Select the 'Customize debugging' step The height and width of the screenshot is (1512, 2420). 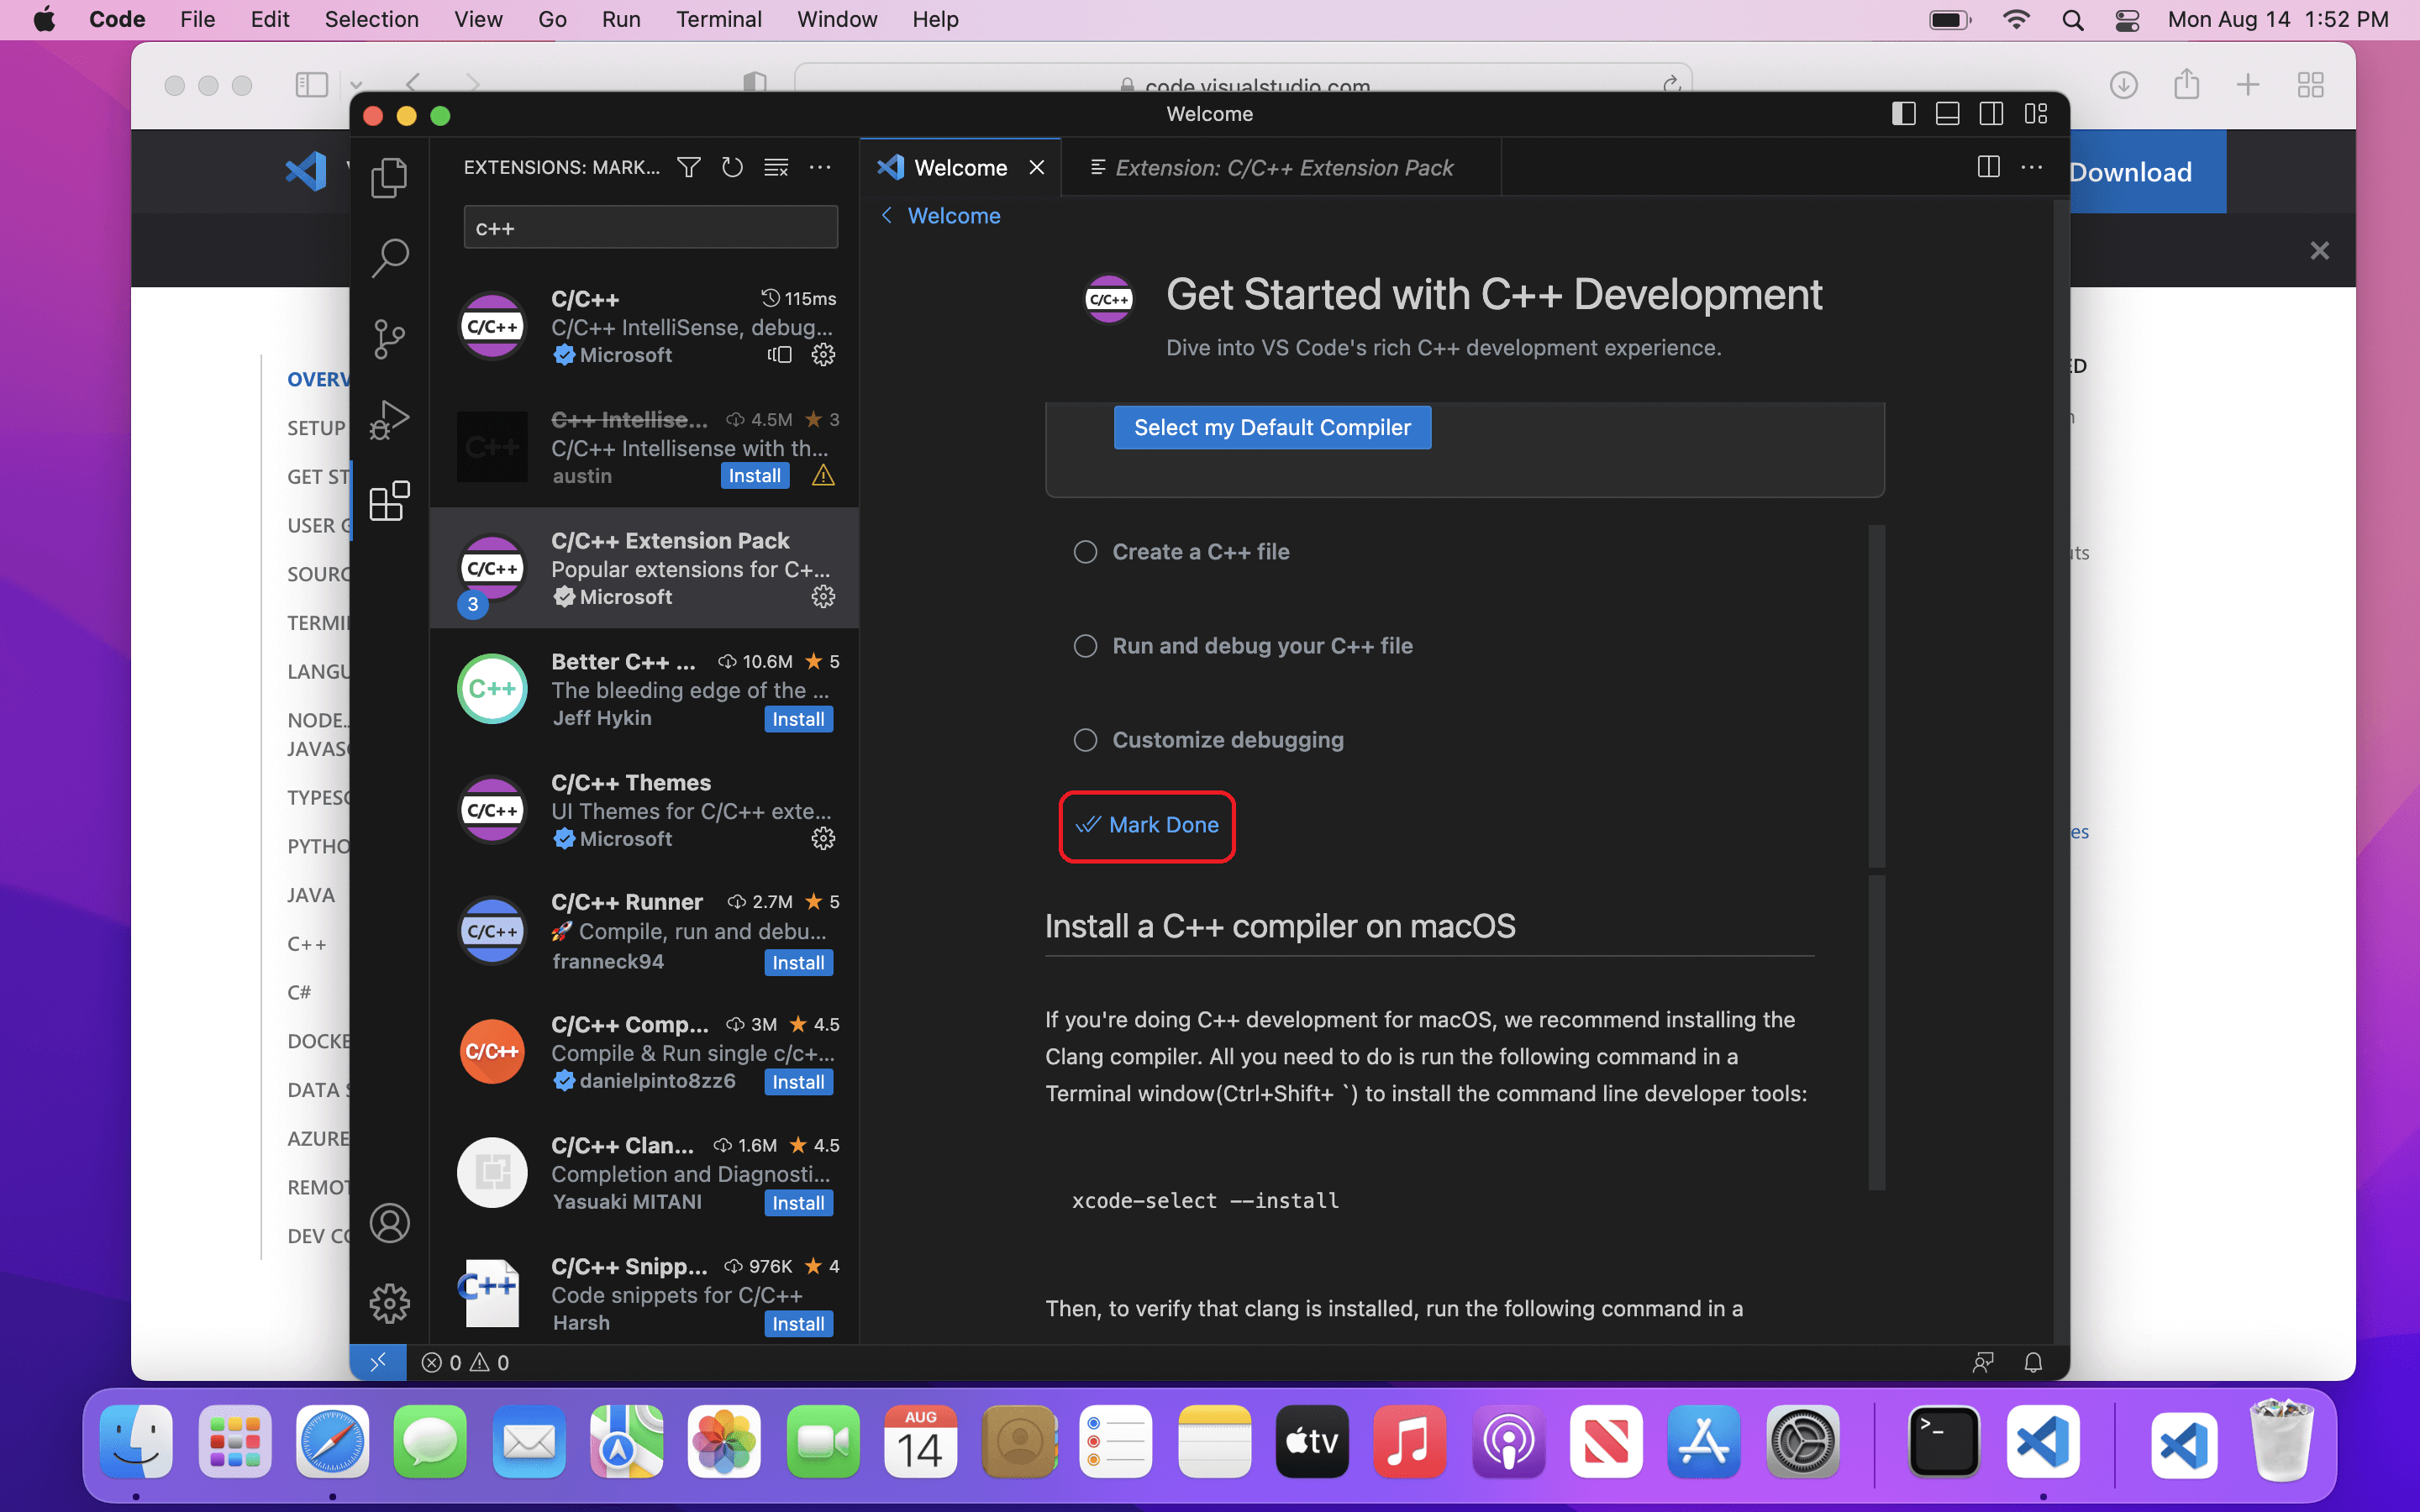click(x=1227, y=740)
